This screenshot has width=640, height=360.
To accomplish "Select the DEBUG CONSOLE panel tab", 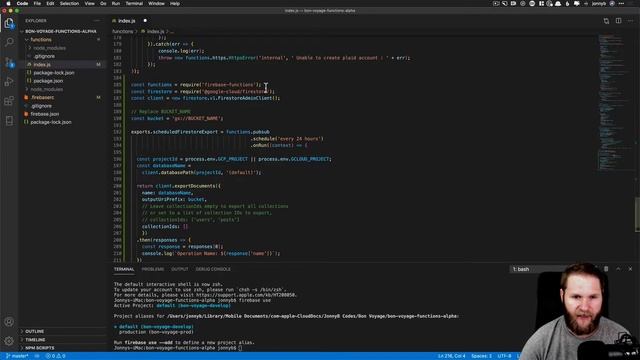I will tap(213, 269).
